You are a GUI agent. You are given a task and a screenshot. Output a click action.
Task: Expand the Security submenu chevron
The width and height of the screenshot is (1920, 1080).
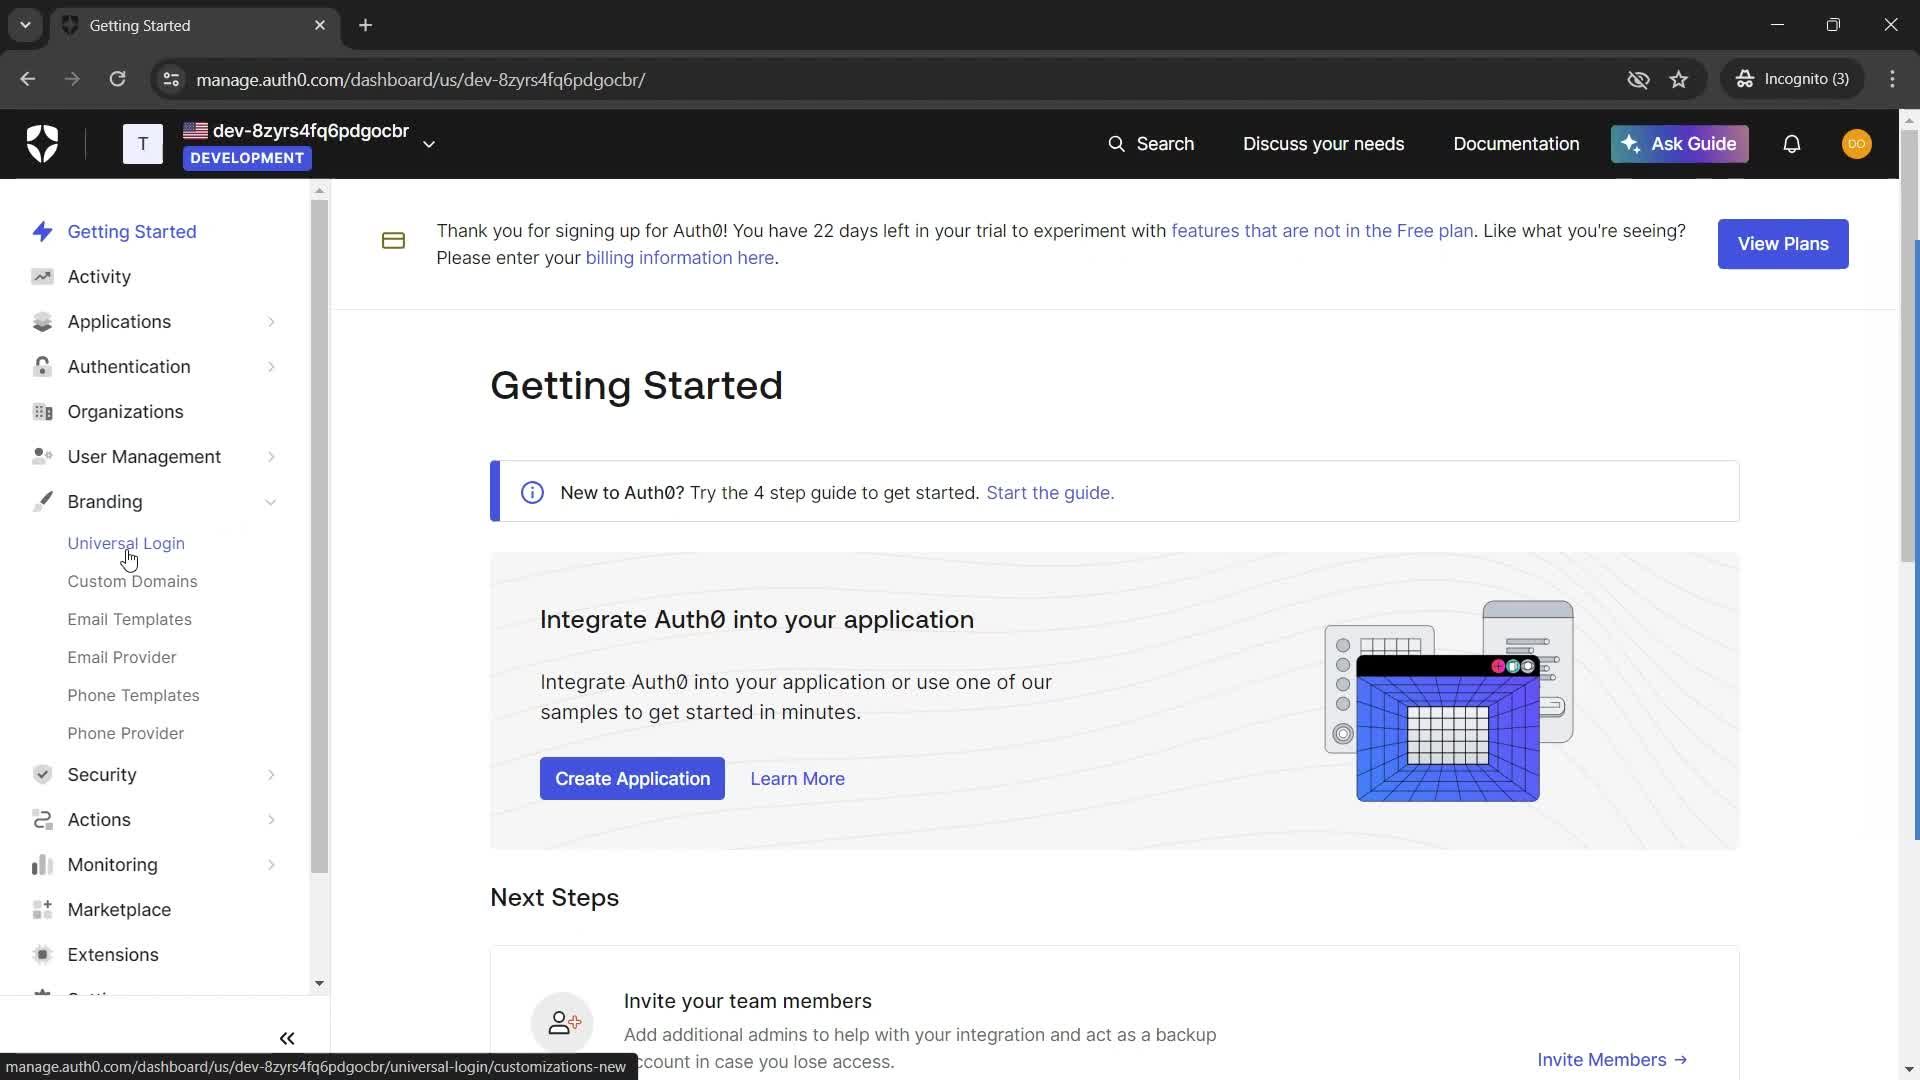click(271, 775)
